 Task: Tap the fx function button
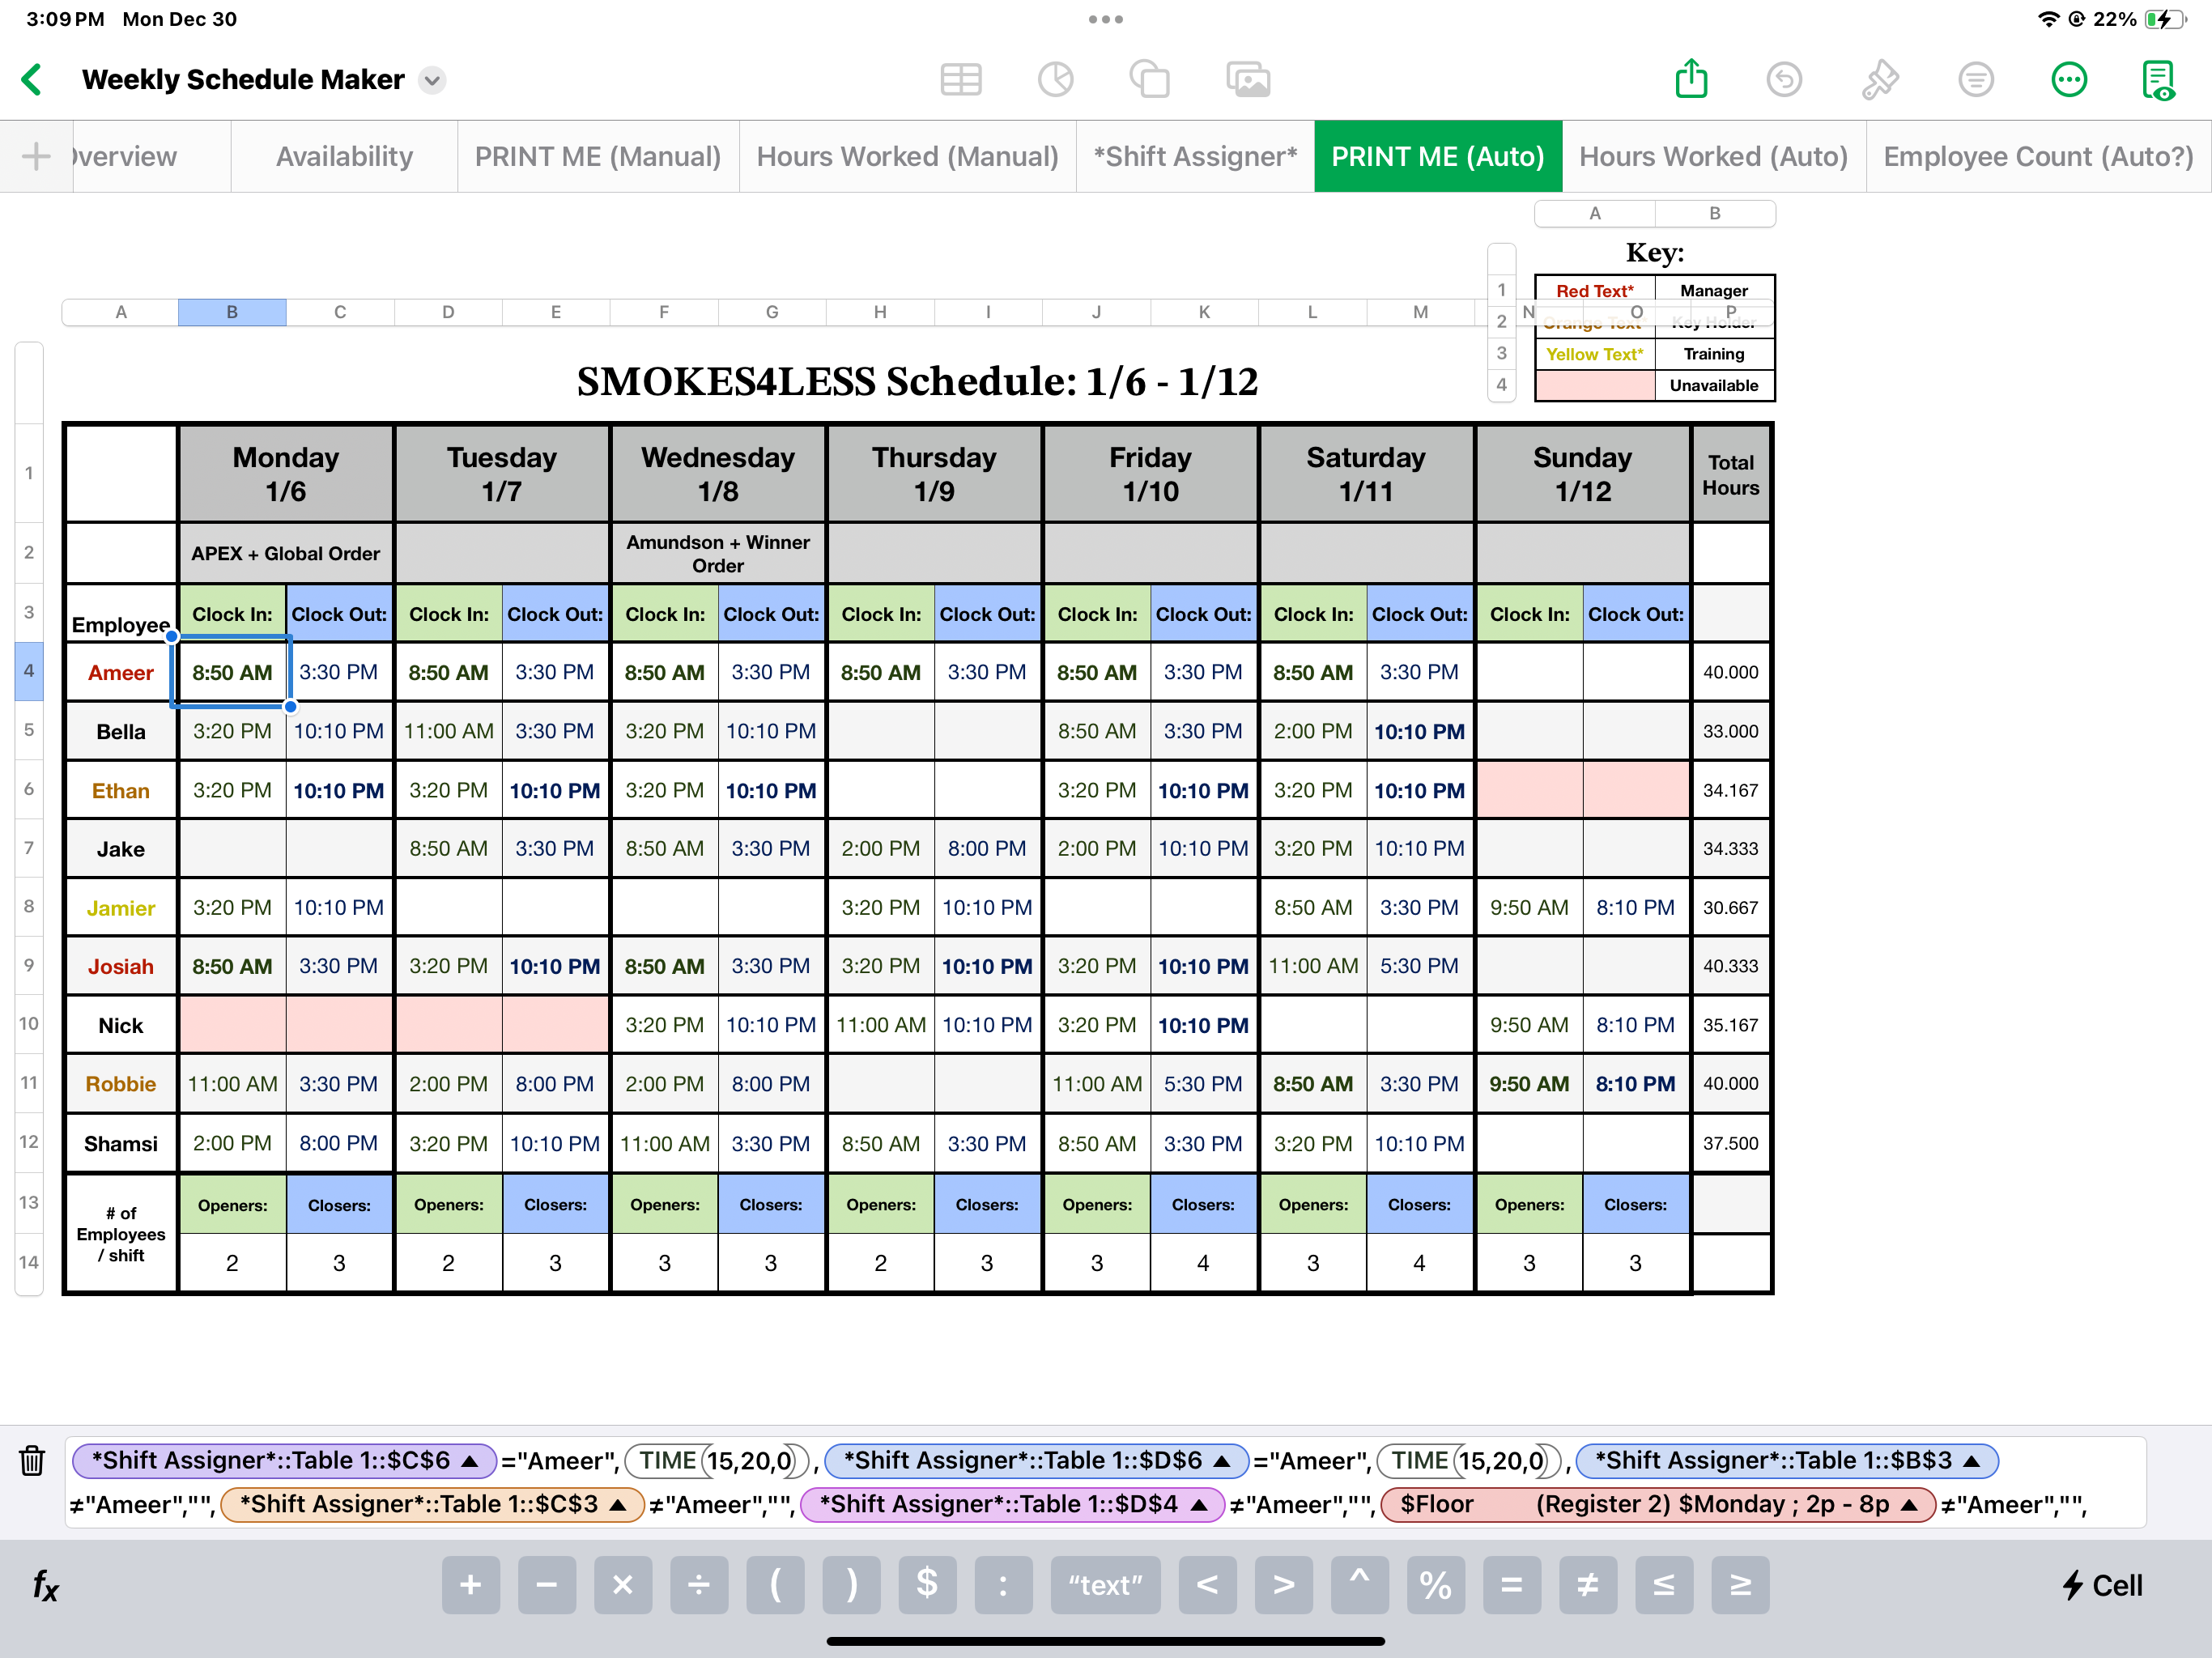(x=45, y=1585)
